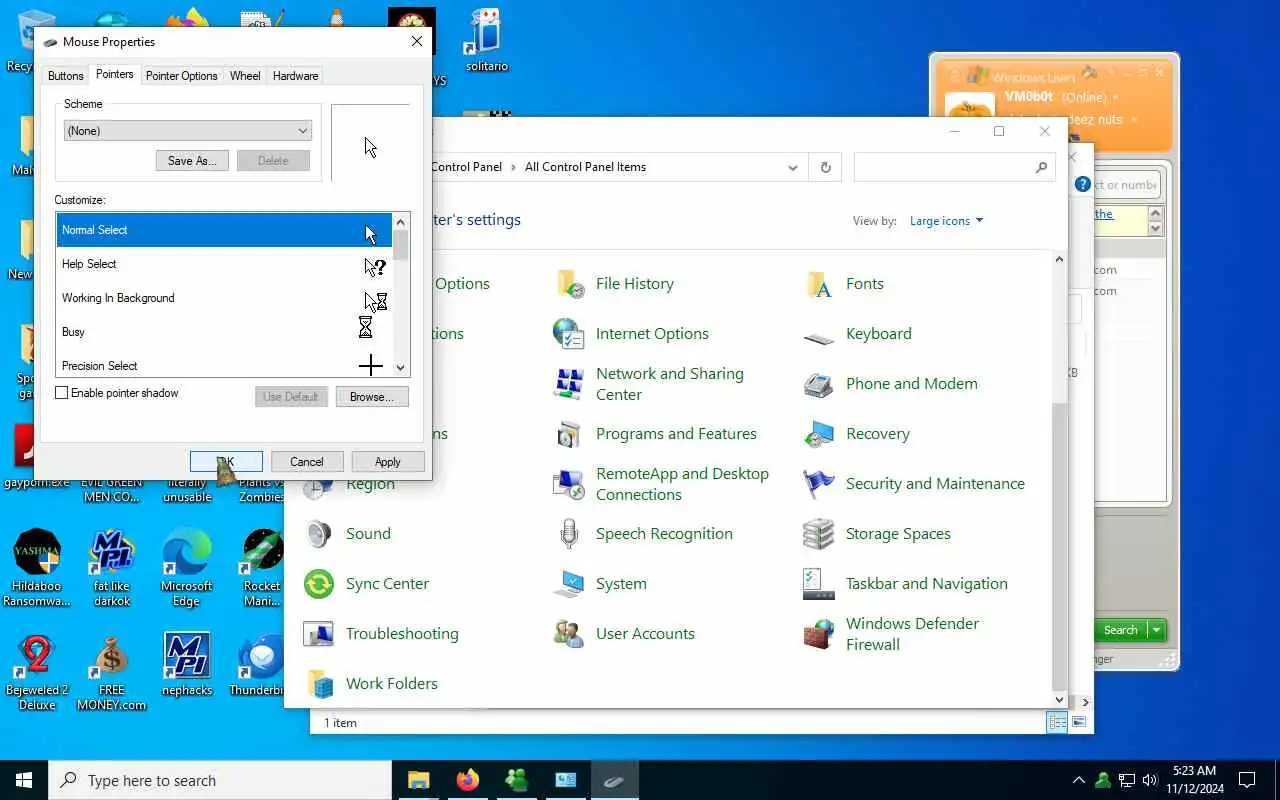
Task: Open Phone and Modem item
Action: coord(891,384)
